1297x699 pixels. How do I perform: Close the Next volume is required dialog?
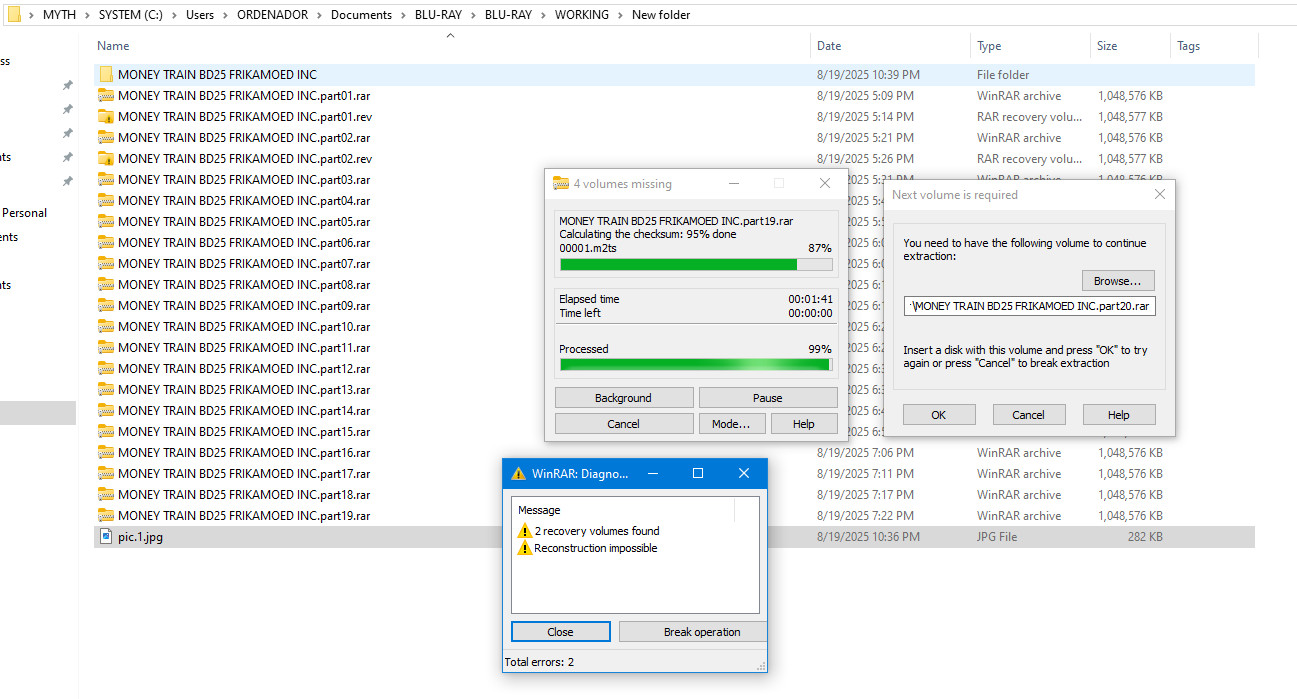1159,195
